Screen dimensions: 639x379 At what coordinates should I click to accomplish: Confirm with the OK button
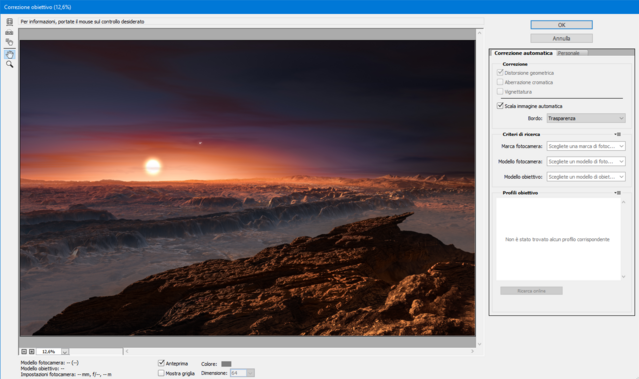tap(561, 25)
